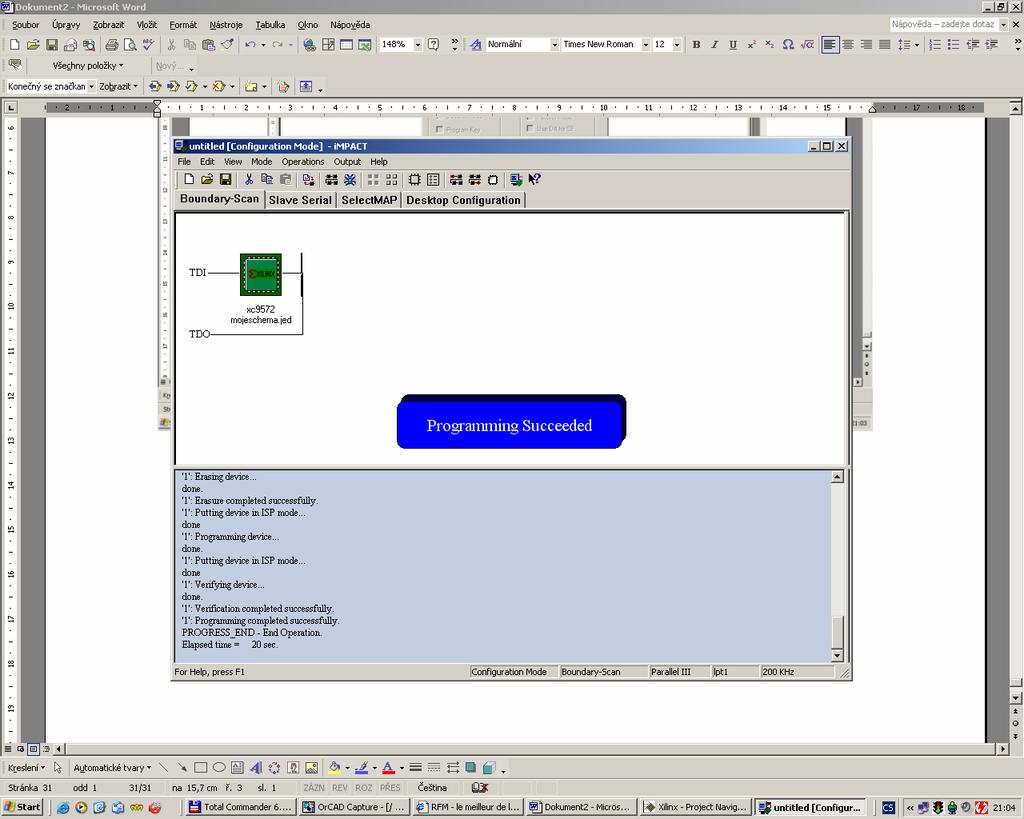Click the chip outline icon in iMPACT toolbar
The image size is (1024, 819).
[415, 180]
